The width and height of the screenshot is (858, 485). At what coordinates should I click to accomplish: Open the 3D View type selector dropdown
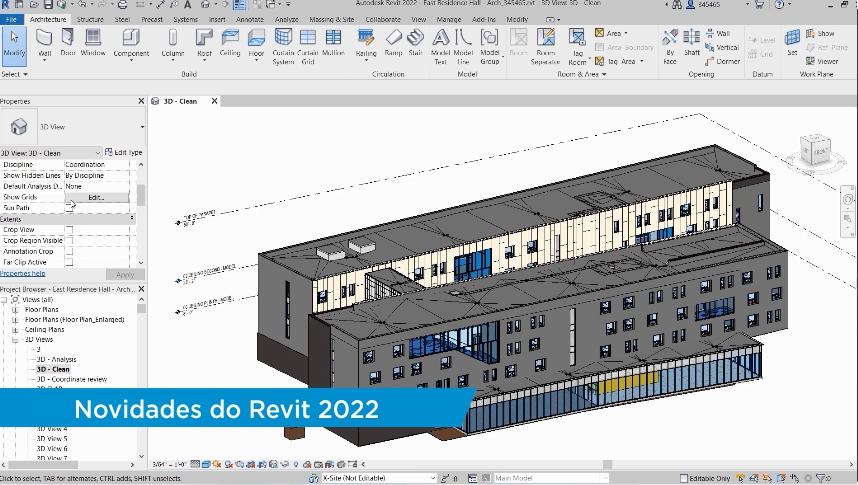click(x=142, y=127)
